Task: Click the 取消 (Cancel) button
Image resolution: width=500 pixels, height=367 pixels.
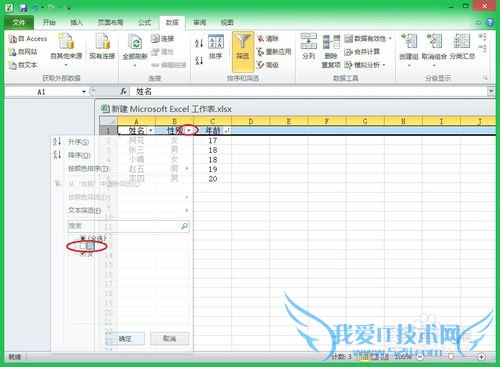Action: coord(169,339)
